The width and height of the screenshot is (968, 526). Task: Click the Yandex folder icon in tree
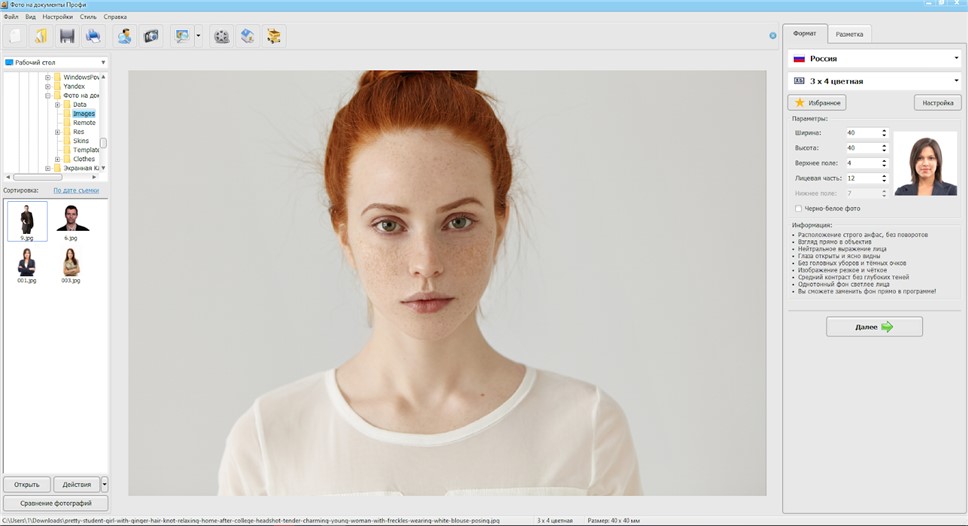57,86
